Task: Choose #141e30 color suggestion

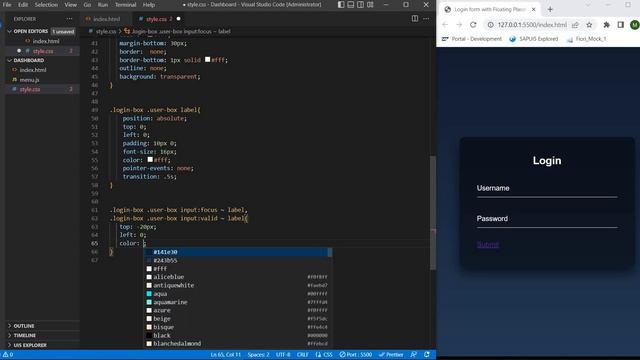Action: (237, 252)
